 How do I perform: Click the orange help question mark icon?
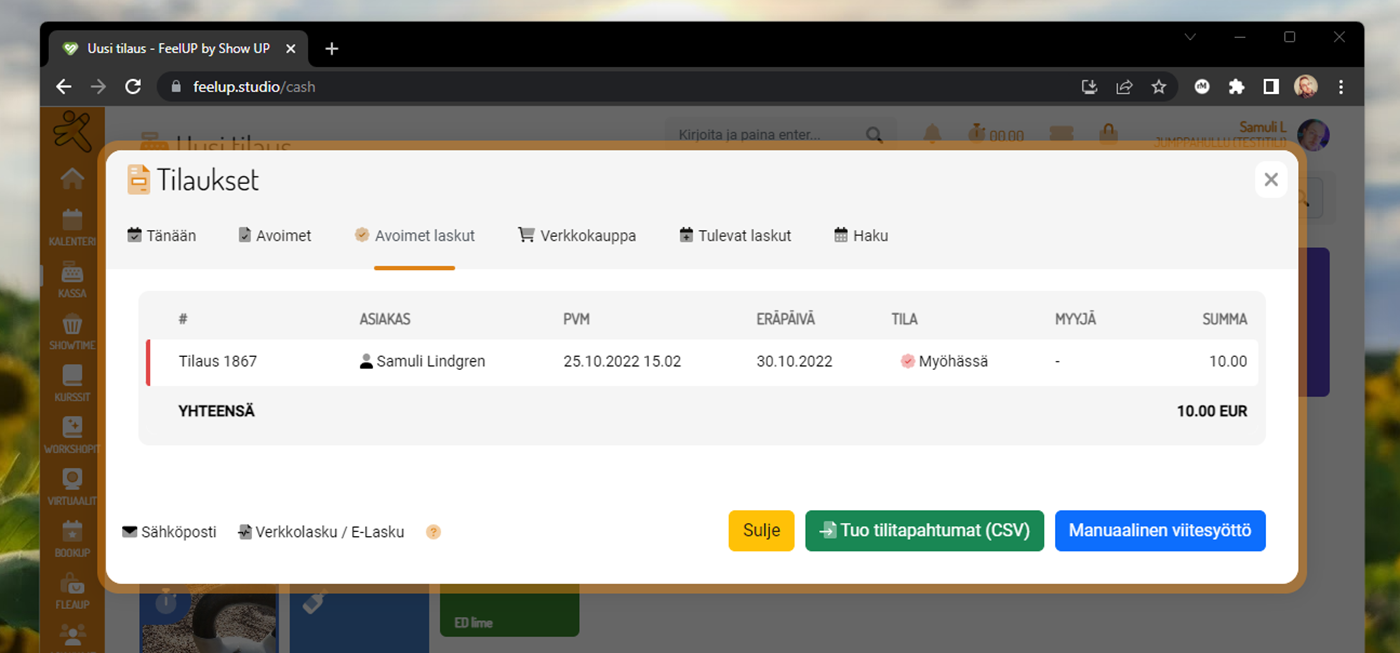(433, 532)
